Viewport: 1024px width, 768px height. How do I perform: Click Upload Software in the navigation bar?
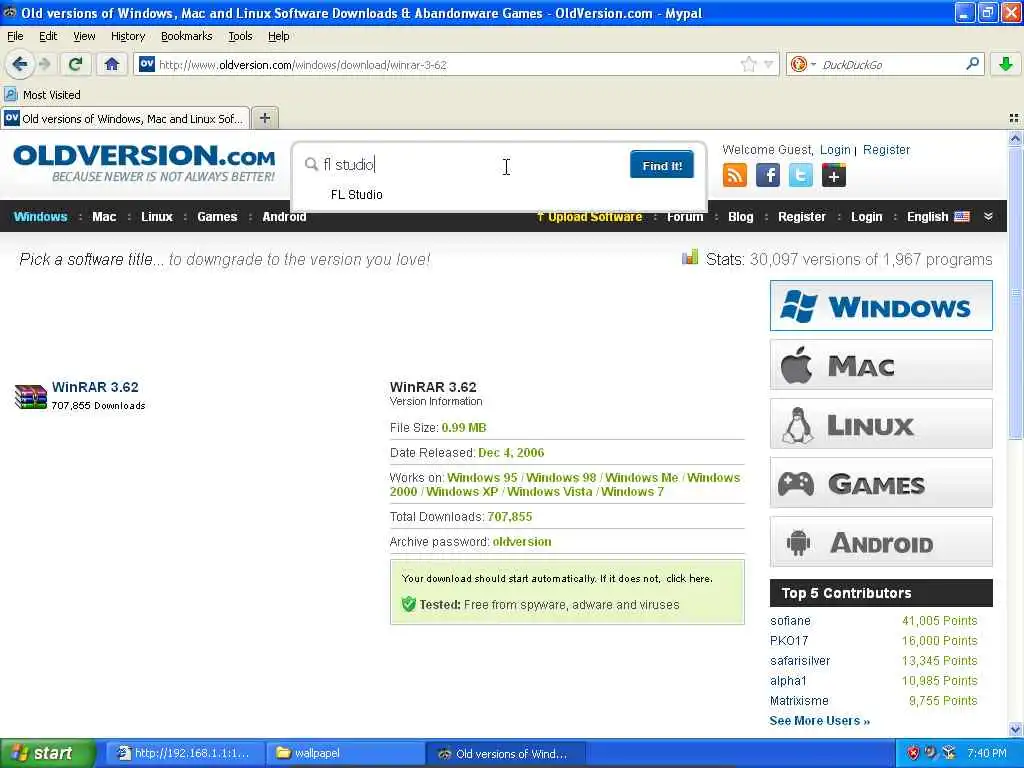coord(589,217)
